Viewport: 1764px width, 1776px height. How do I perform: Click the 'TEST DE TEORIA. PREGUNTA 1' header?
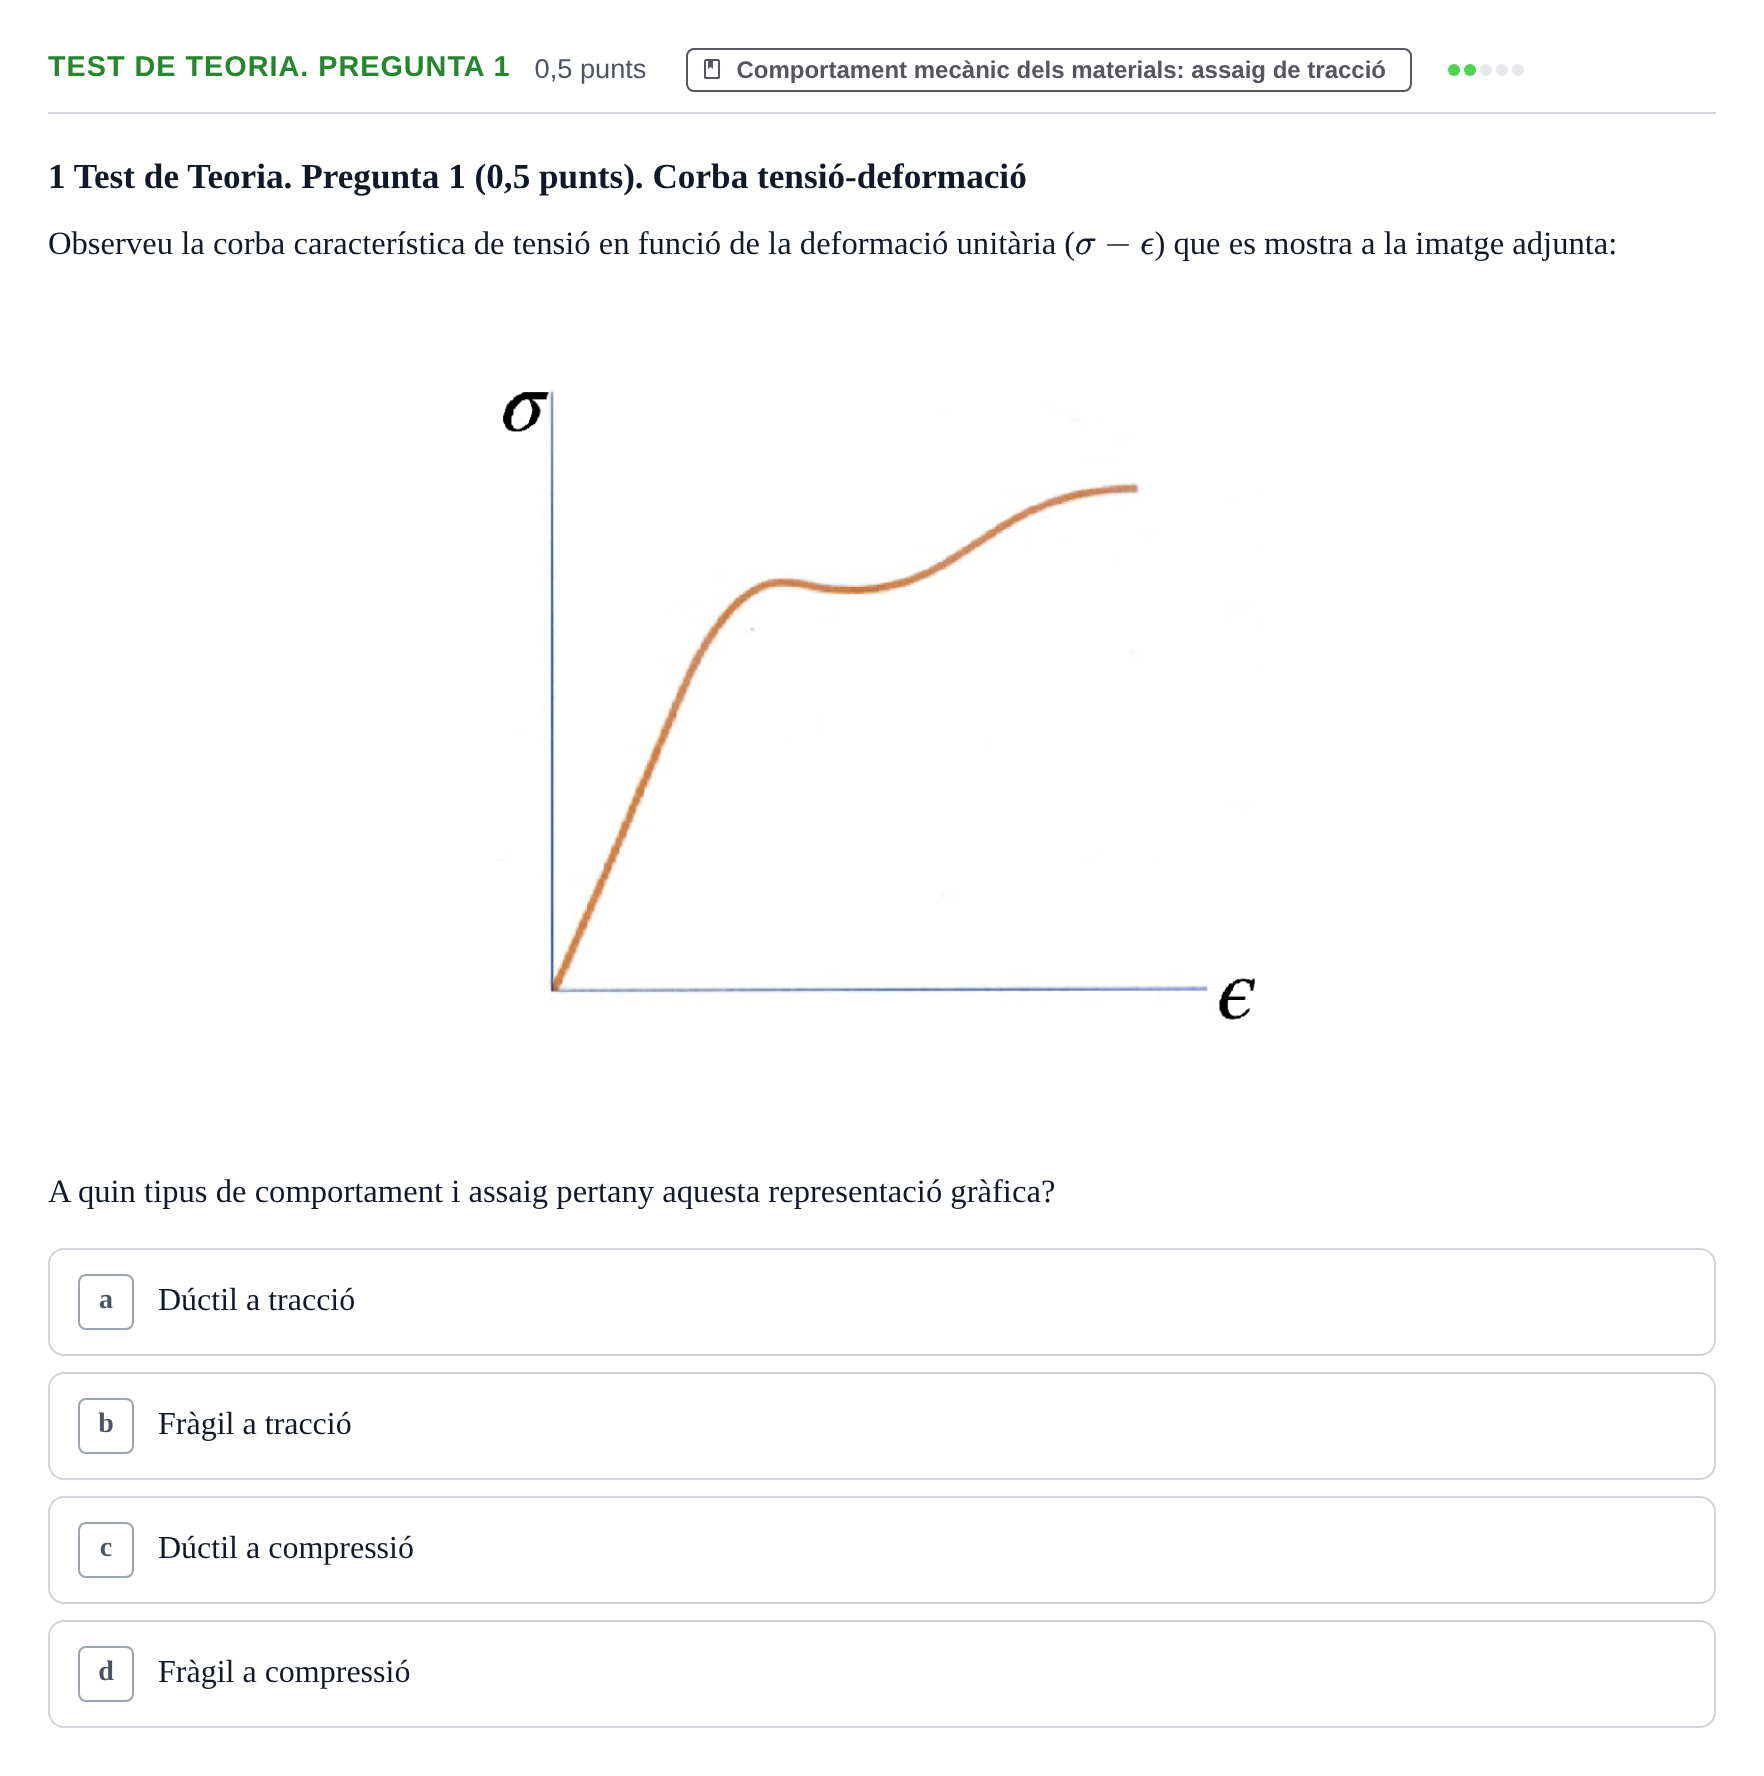coord(279,67)
